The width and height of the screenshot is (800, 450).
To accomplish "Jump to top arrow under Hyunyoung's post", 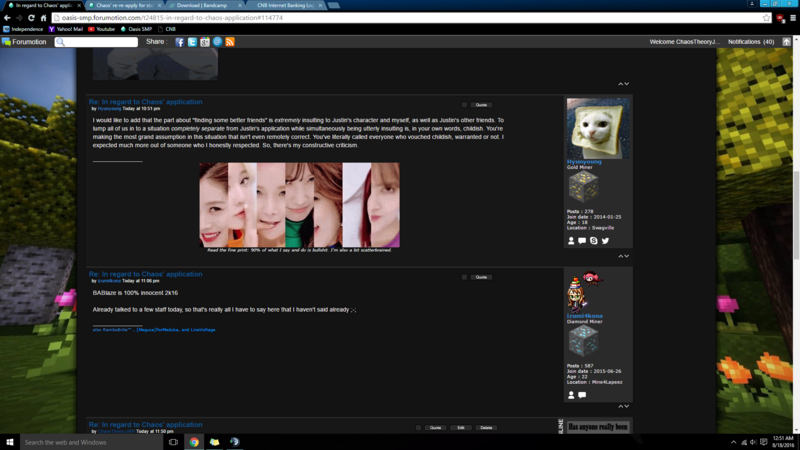I will coord(621,256).
